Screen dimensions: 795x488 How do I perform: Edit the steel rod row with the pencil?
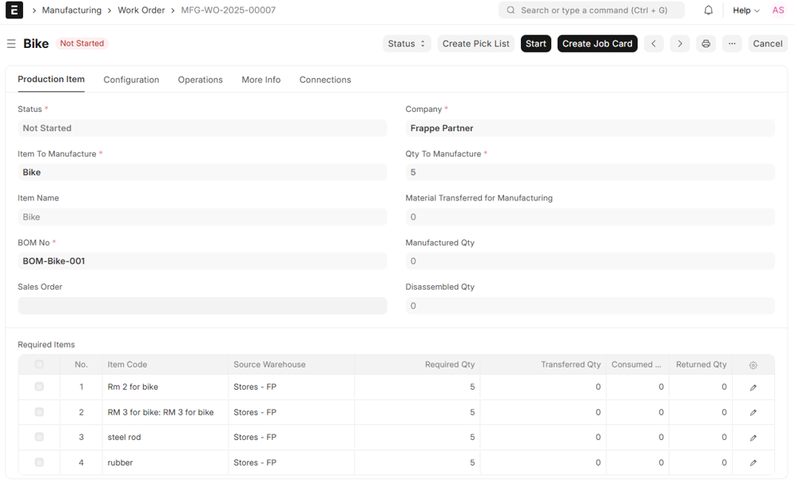pos(753,438)
